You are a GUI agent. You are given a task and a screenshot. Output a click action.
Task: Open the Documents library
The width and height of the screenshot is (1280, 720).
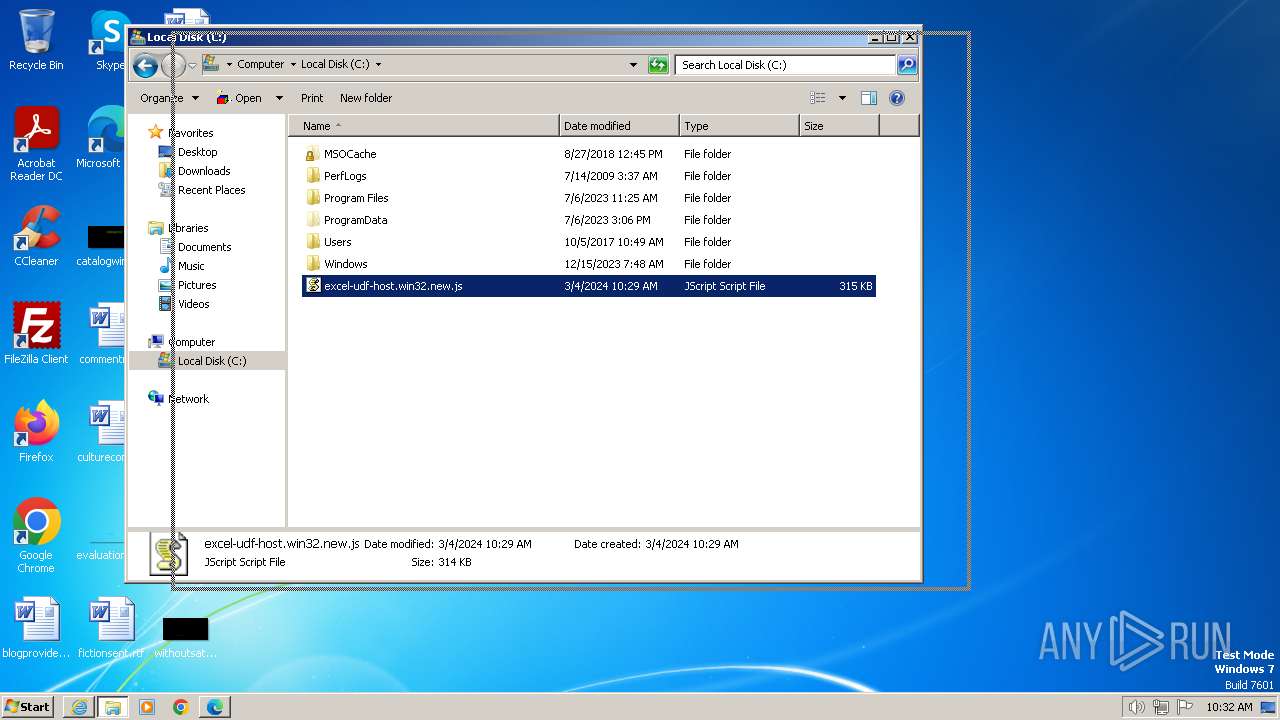(204, 247)
